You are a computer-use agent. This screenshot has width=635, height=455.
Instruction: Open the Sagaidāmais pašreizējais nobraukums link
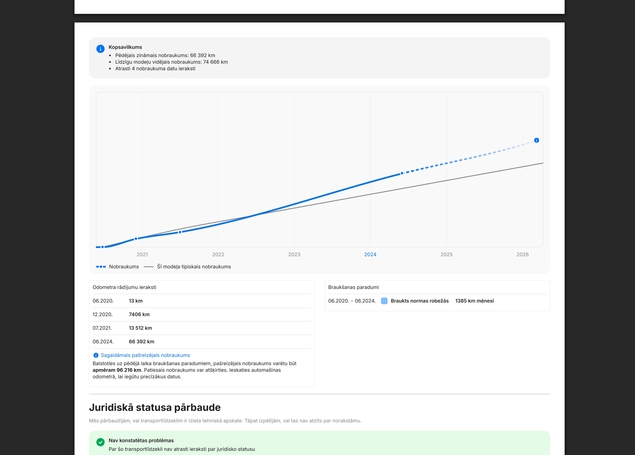coord(145,355)
